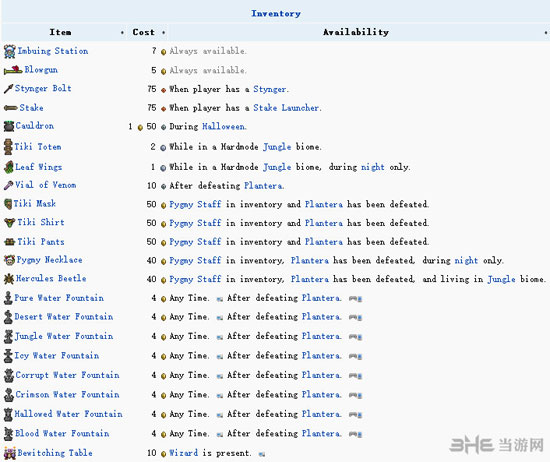Follow the Jungle link in Tiki Totem row

[277, 147]
